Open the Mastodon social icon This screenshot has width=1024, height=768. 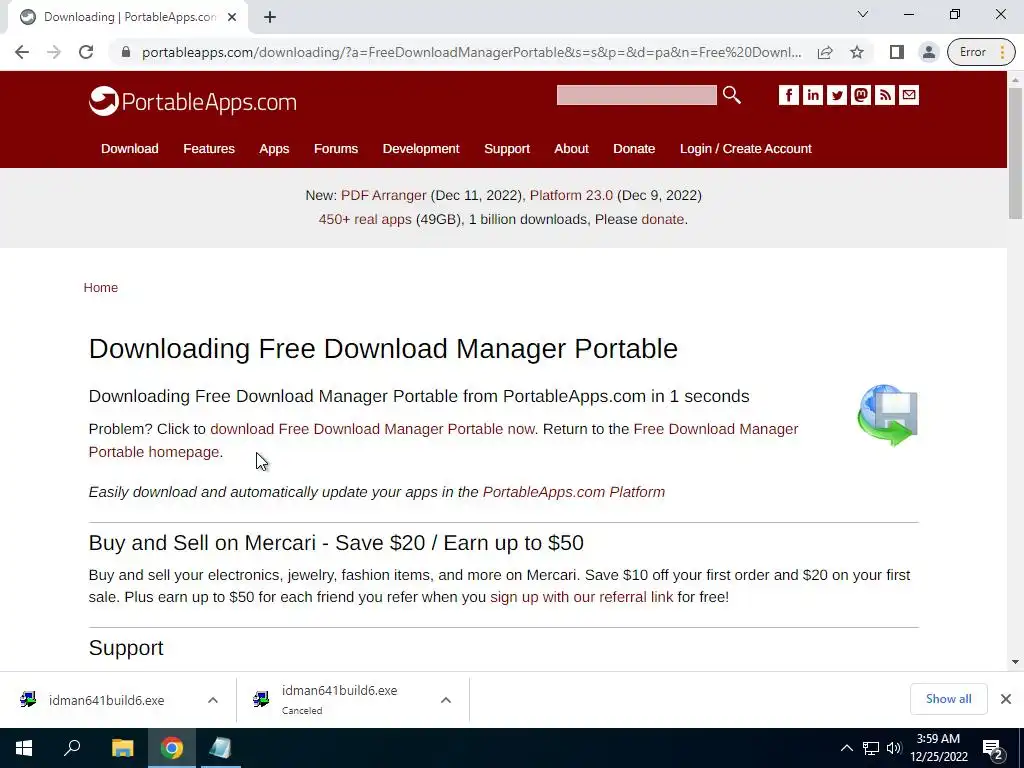861,95
